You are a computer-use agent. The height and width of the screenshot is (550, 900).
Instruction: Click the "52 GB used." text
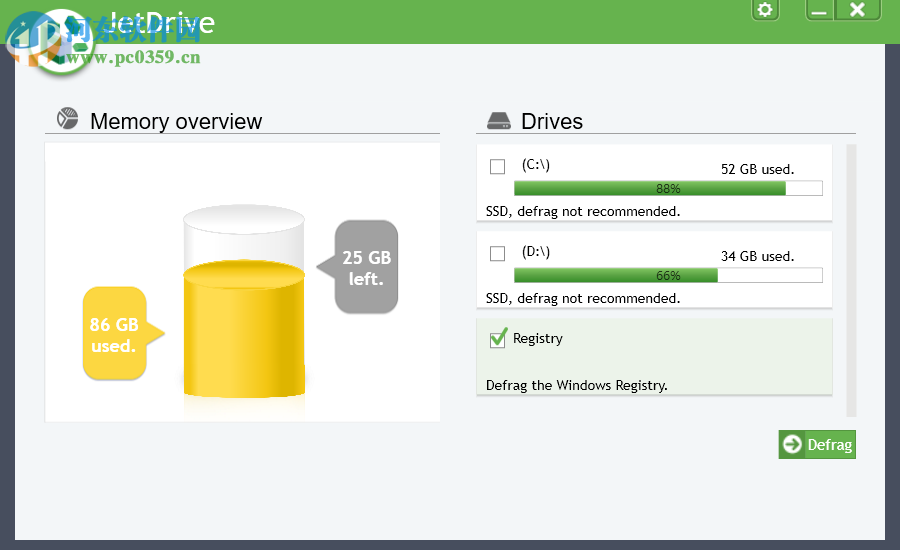pos(758,169)
